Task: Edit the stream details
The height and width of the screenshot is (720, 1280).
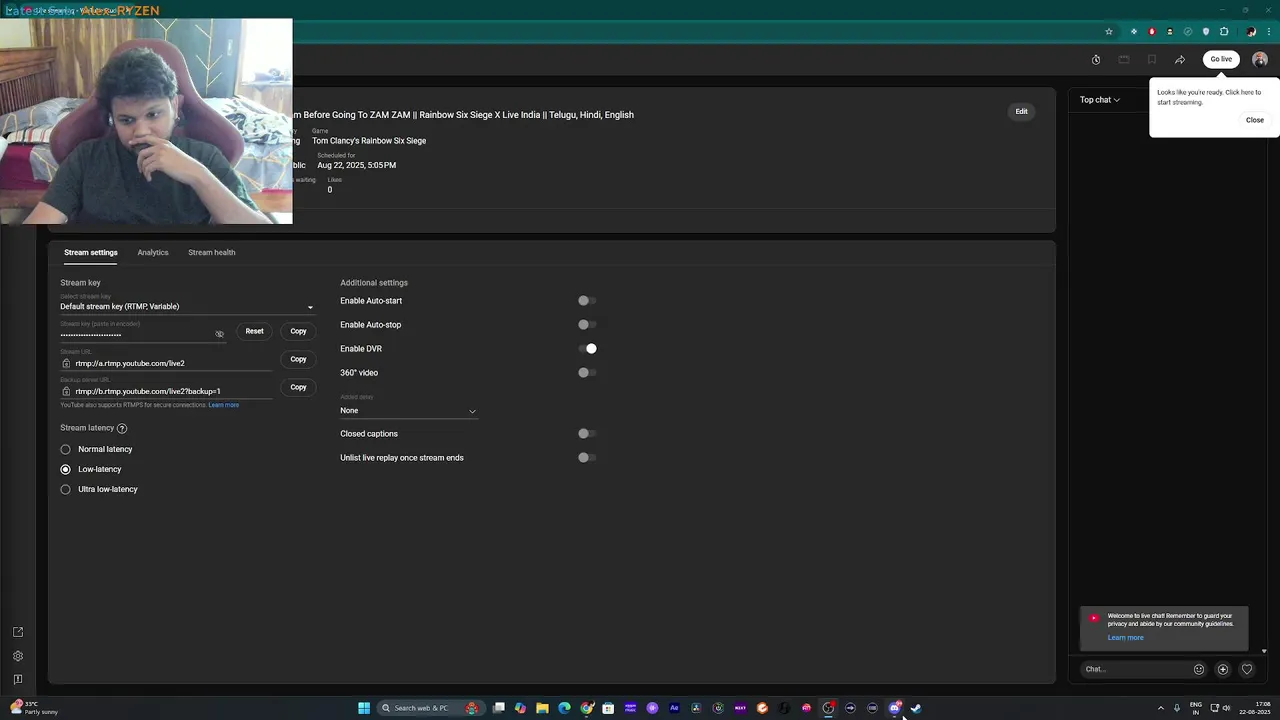Action: coord(1021,111)
